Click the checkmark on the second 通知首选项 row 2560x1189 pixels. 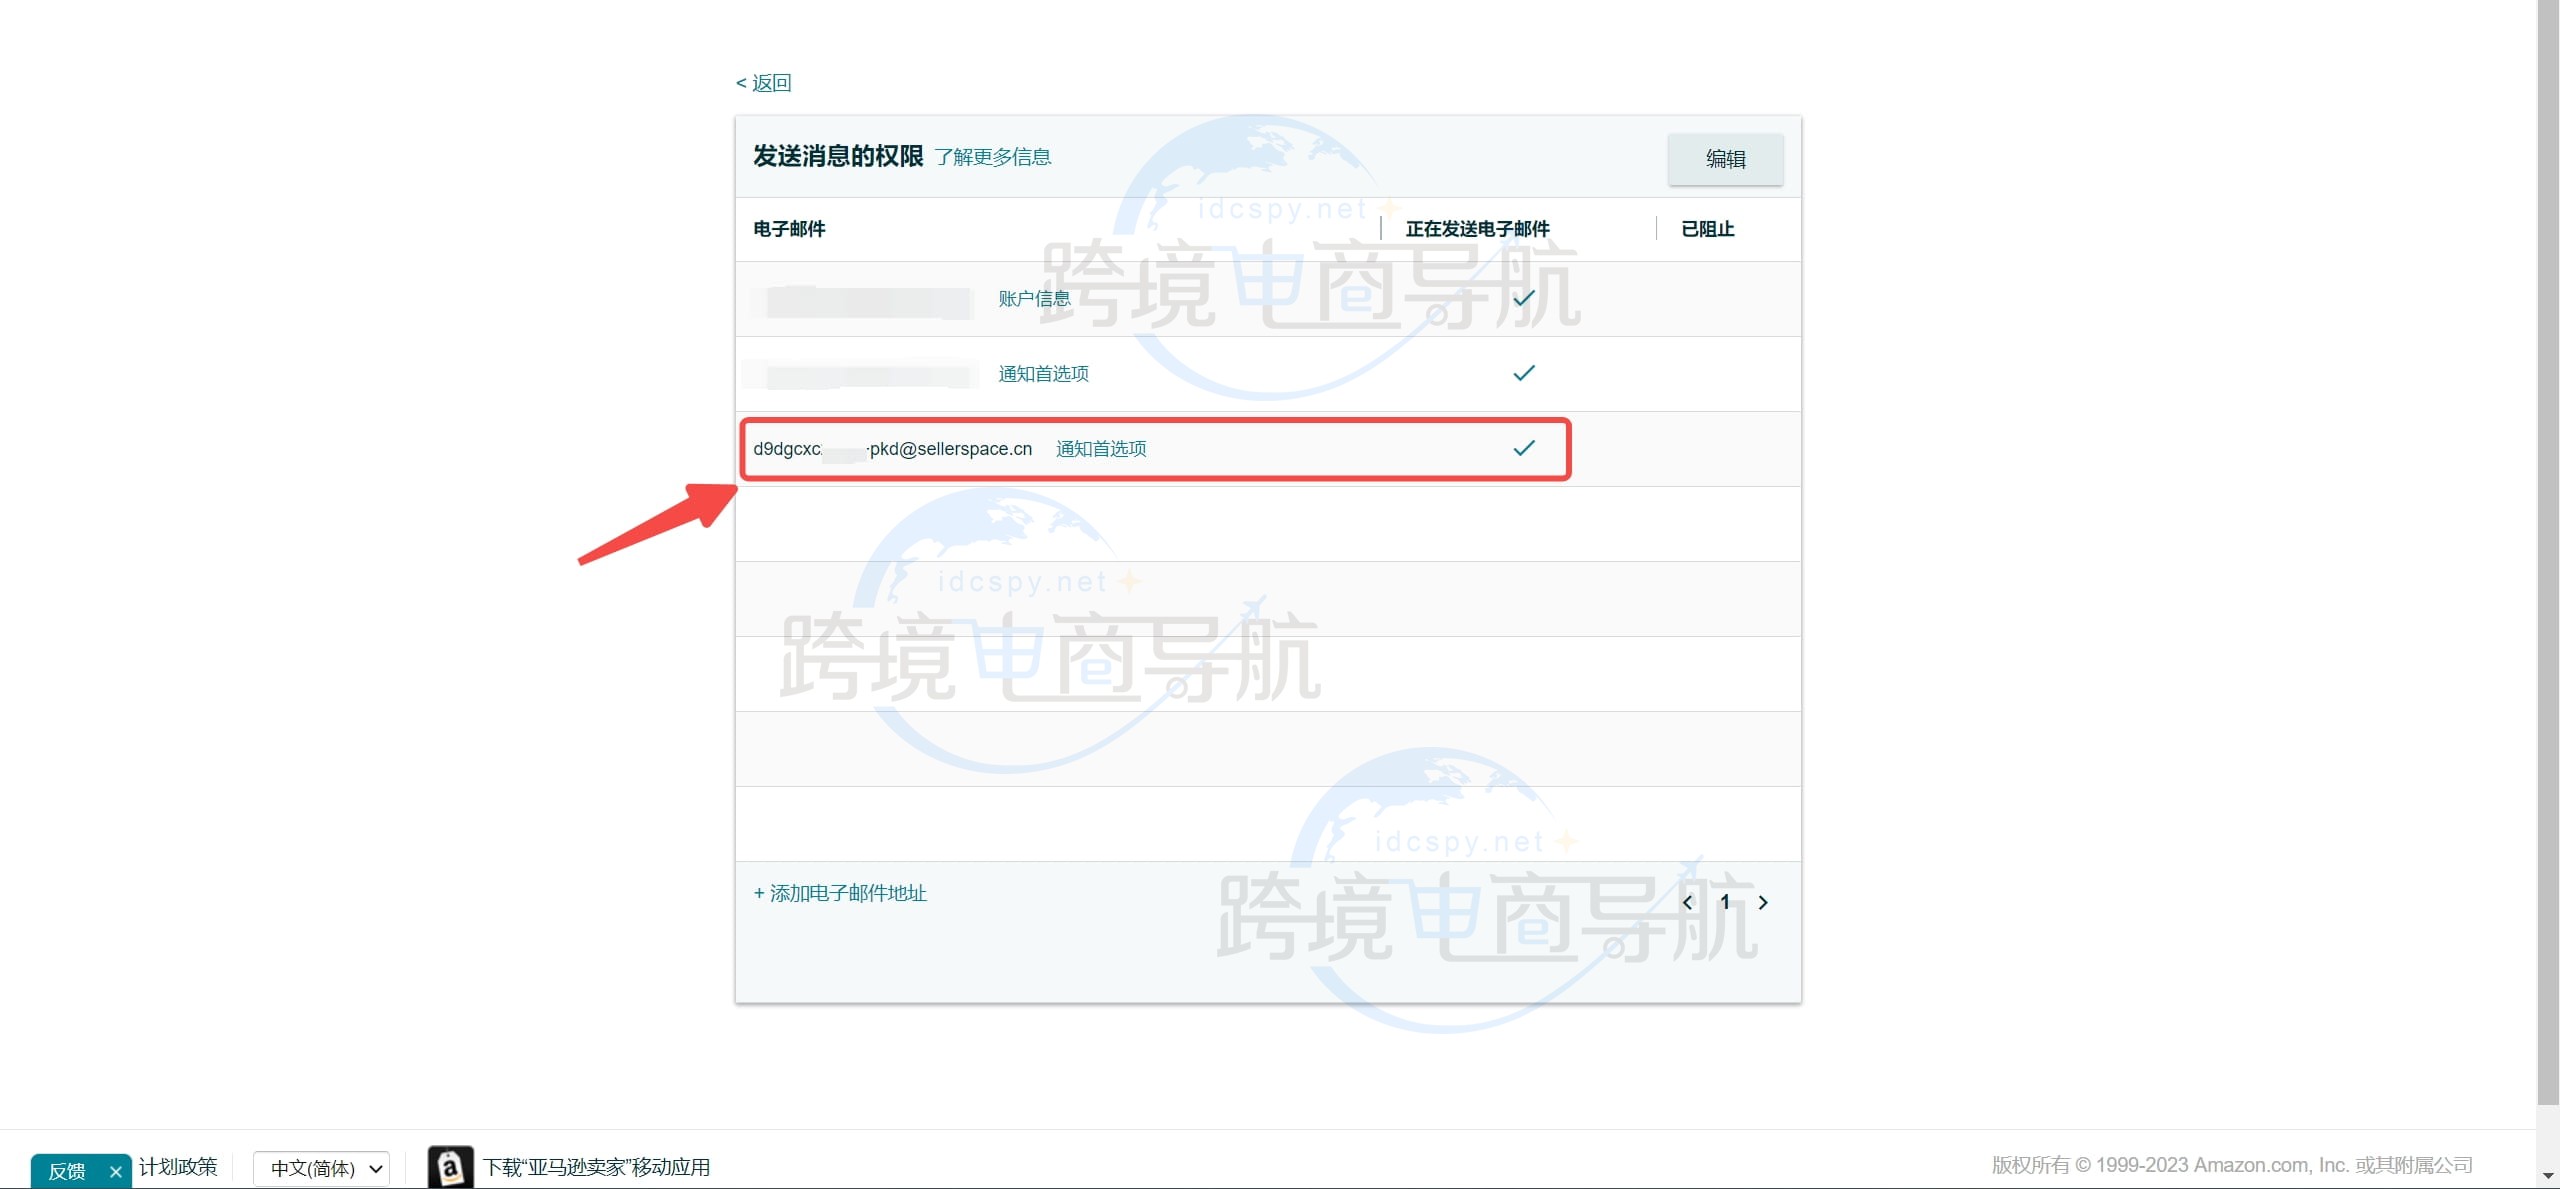coord(1524,373)
